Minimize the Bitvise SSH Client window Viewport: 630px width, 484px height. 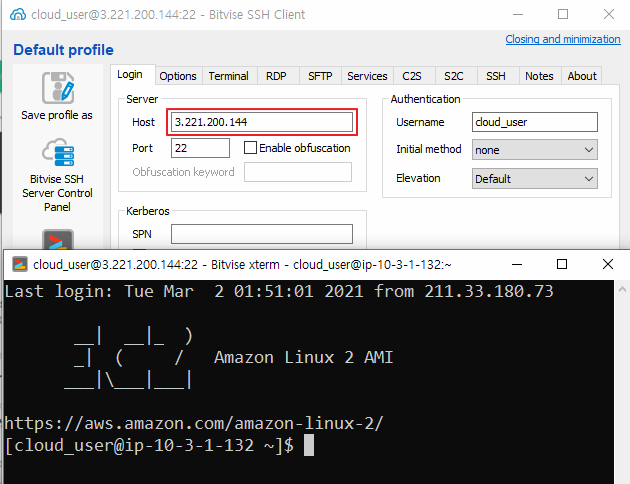(x=518, y=14)
